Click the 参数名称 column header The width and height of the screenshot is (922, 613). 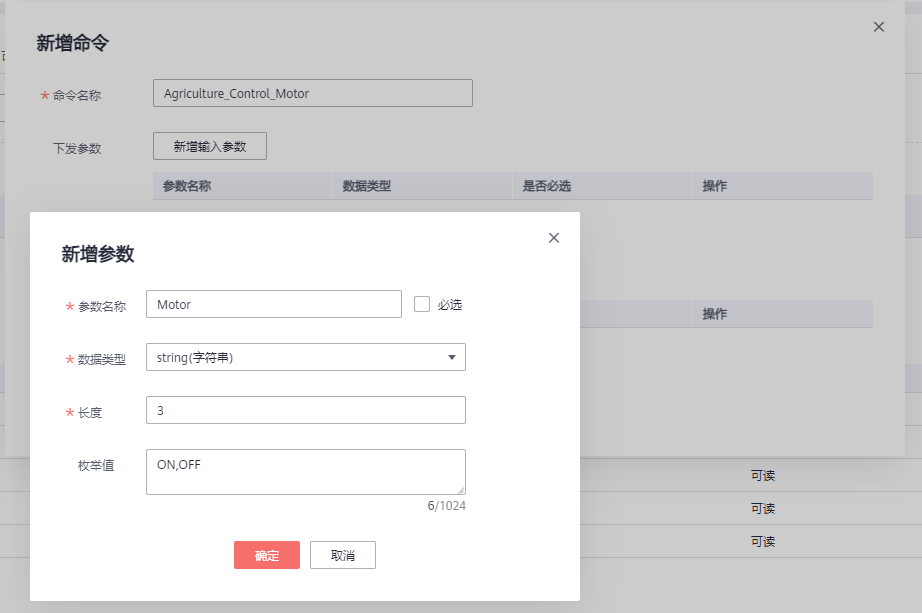coord(187,186)
